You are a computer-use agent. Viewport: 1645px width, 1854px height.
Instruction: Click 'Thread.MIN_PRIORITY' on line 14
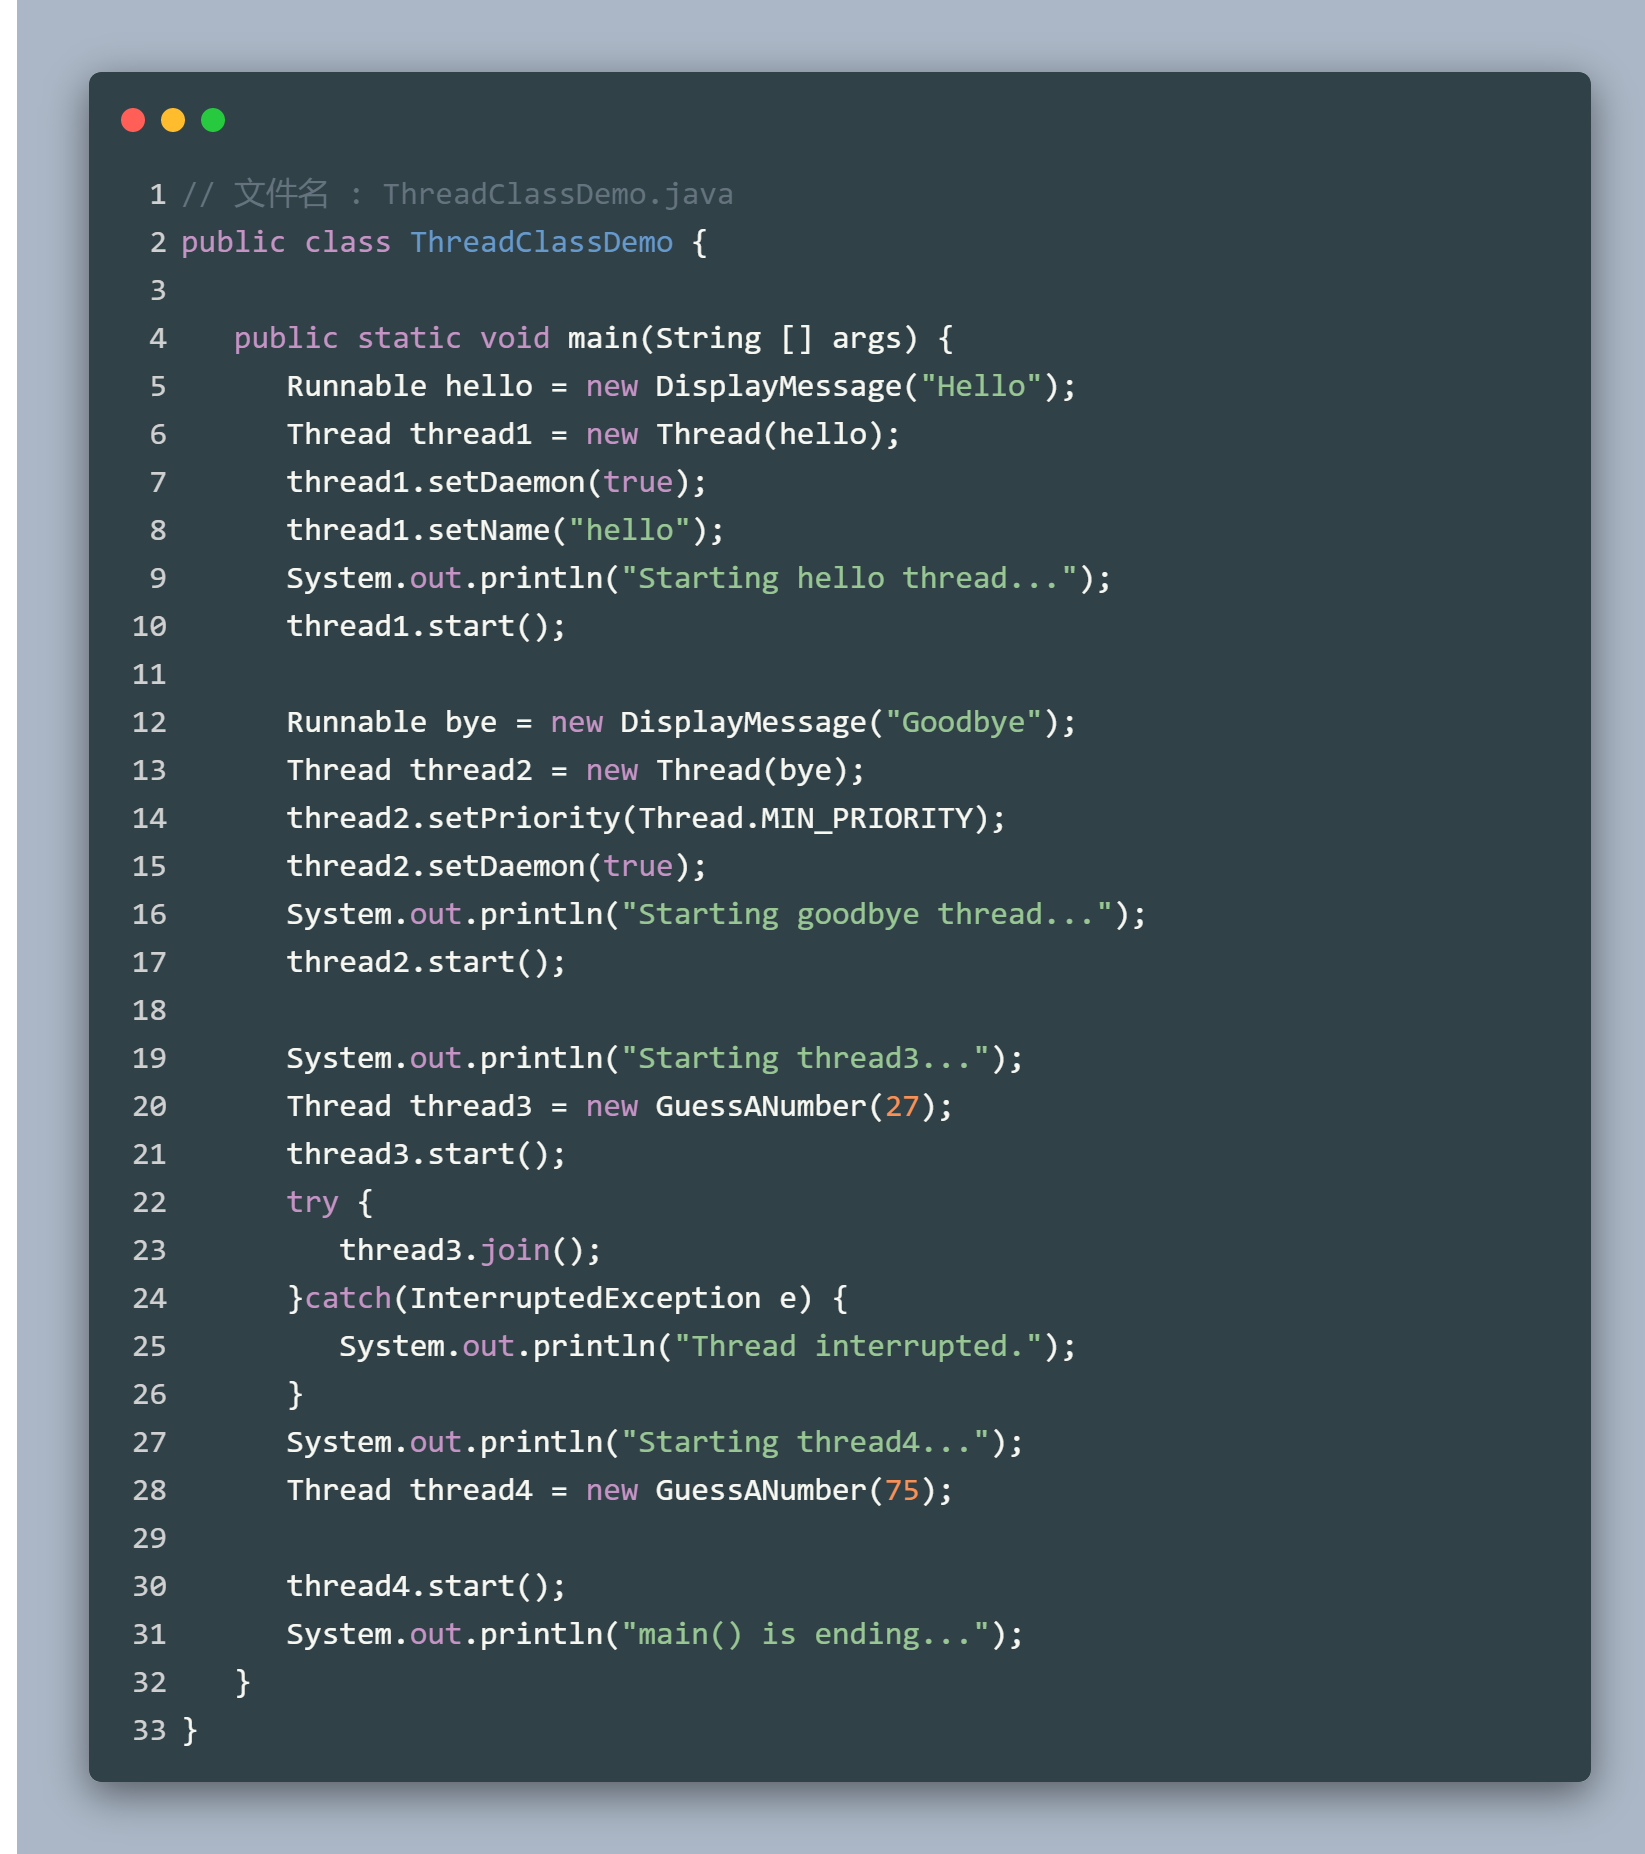click(806, 818)
